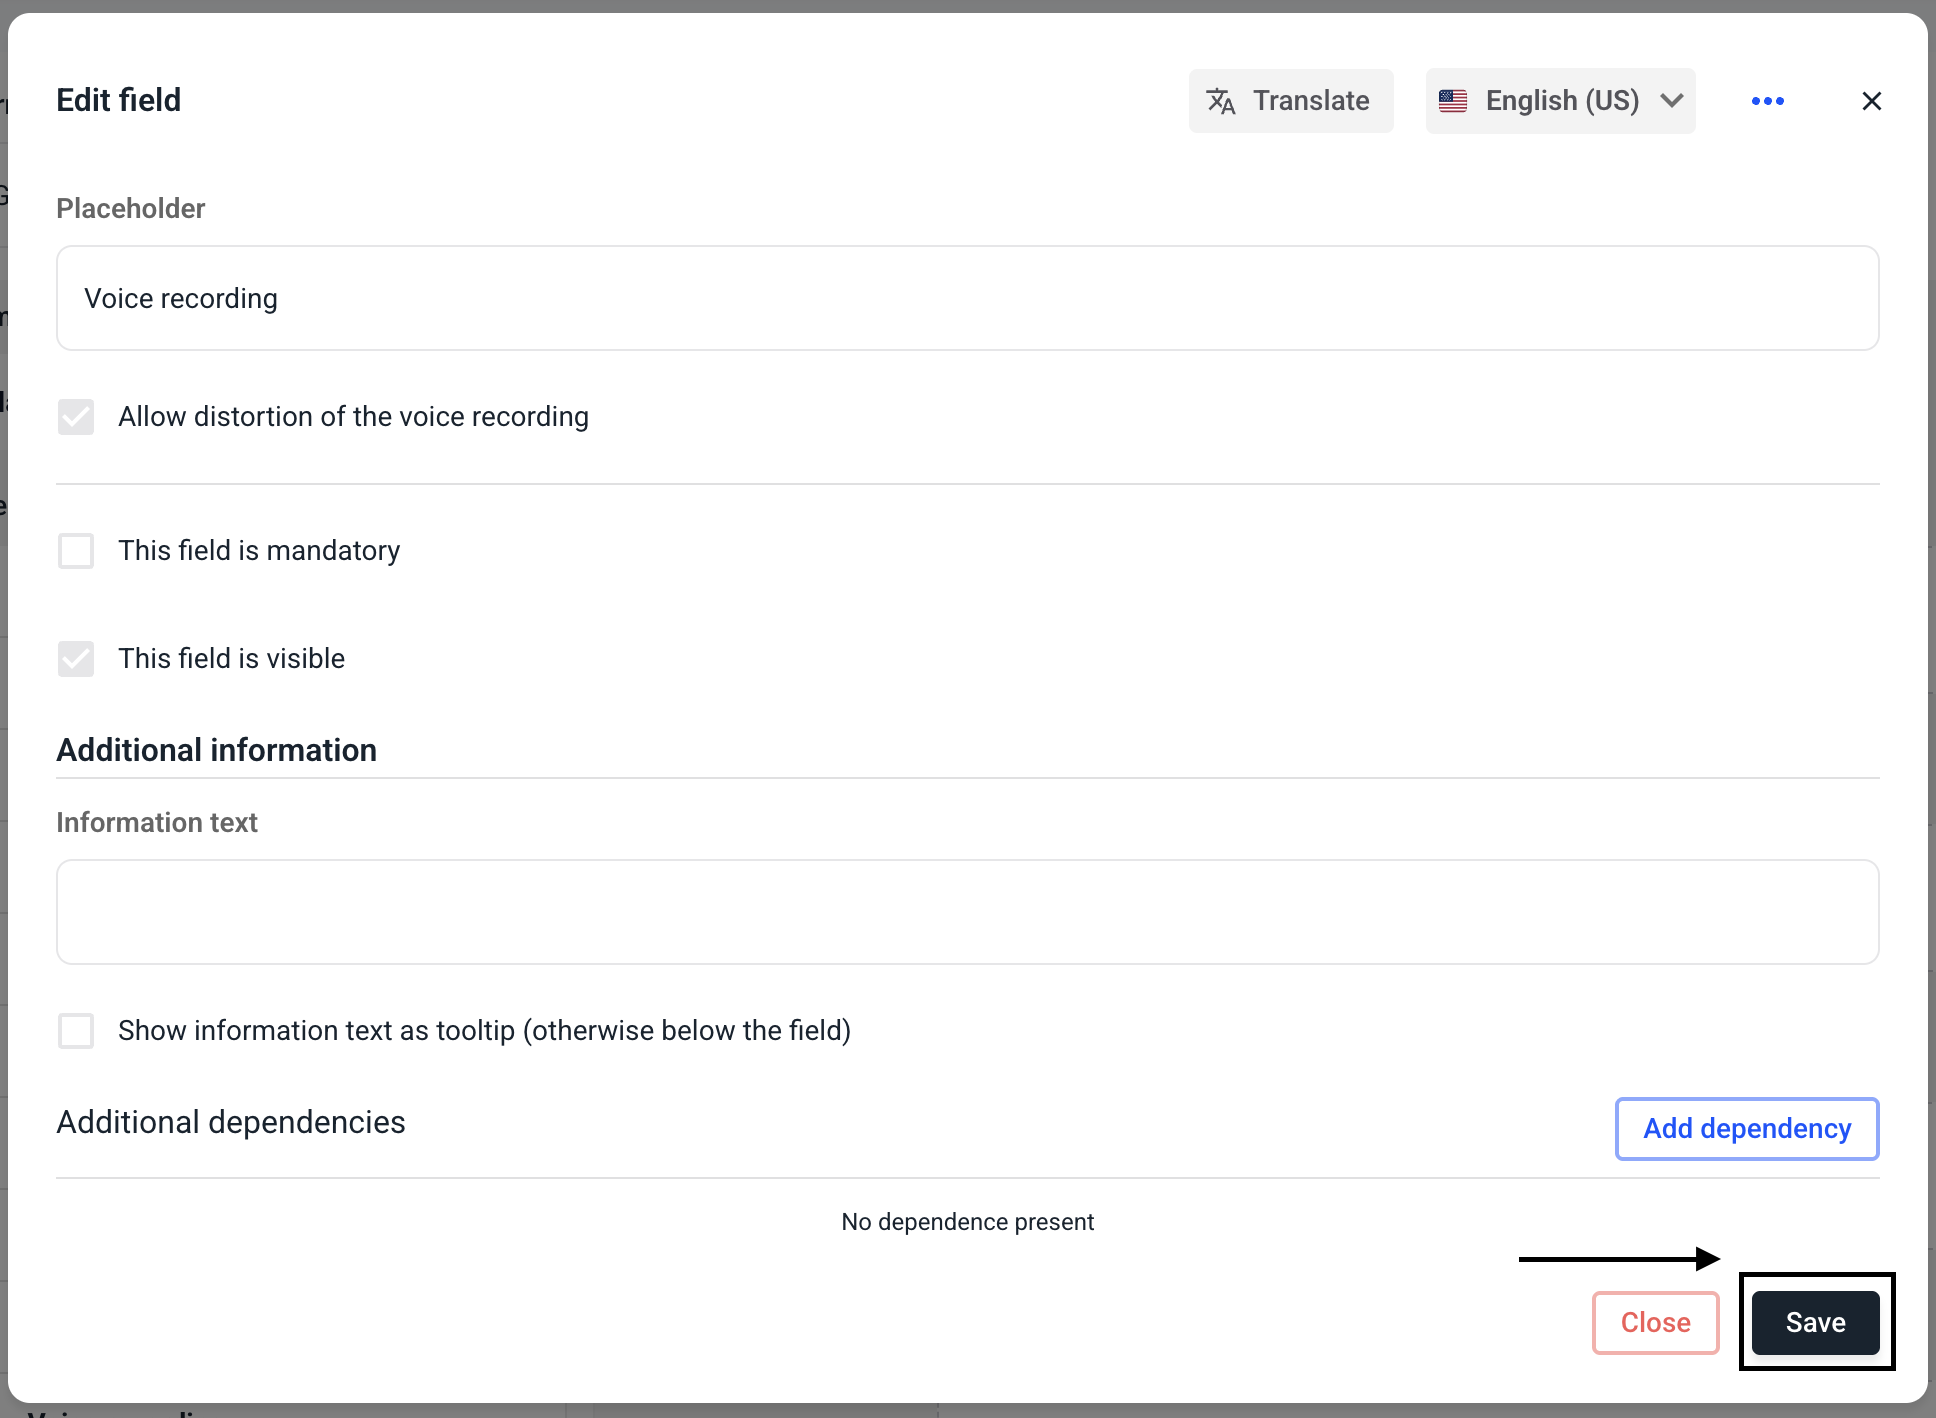Click the Show information text as tooltip label
Viewport: 1936px width, 1418px height.
click(x=484, y=1031)
